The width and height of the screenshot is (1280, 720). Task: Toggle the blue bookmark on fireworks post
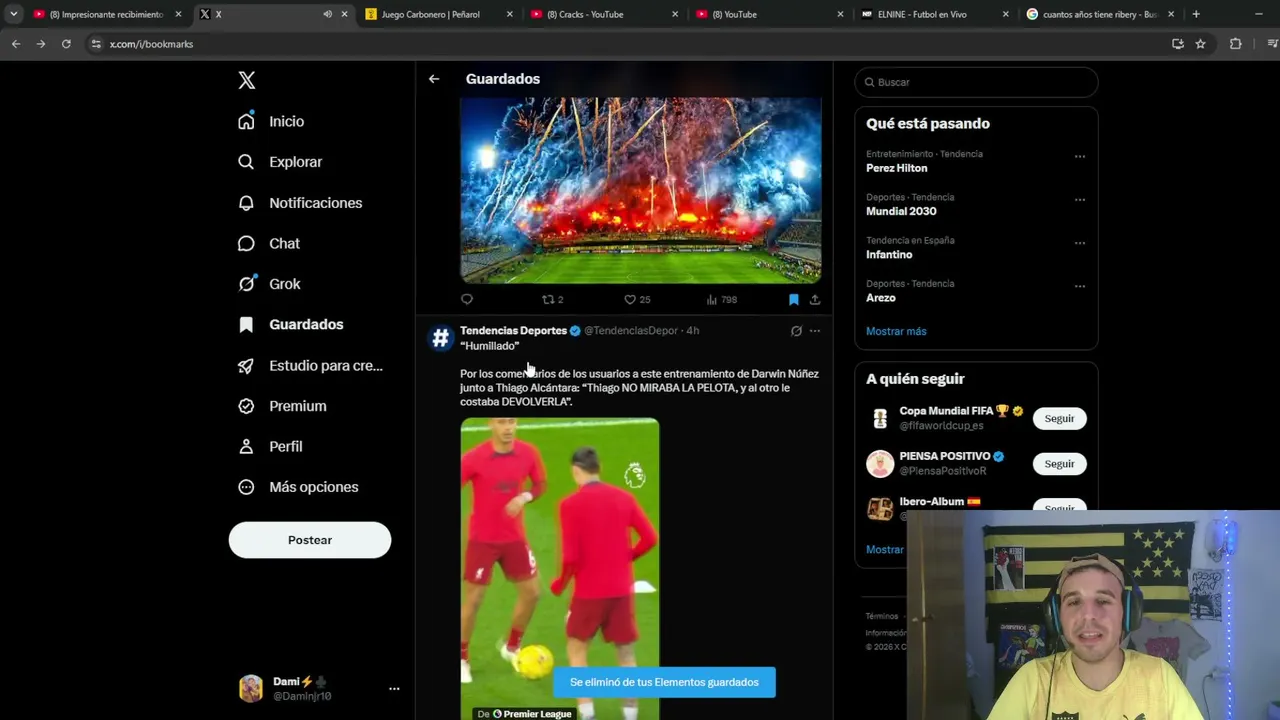pos(794,299)
